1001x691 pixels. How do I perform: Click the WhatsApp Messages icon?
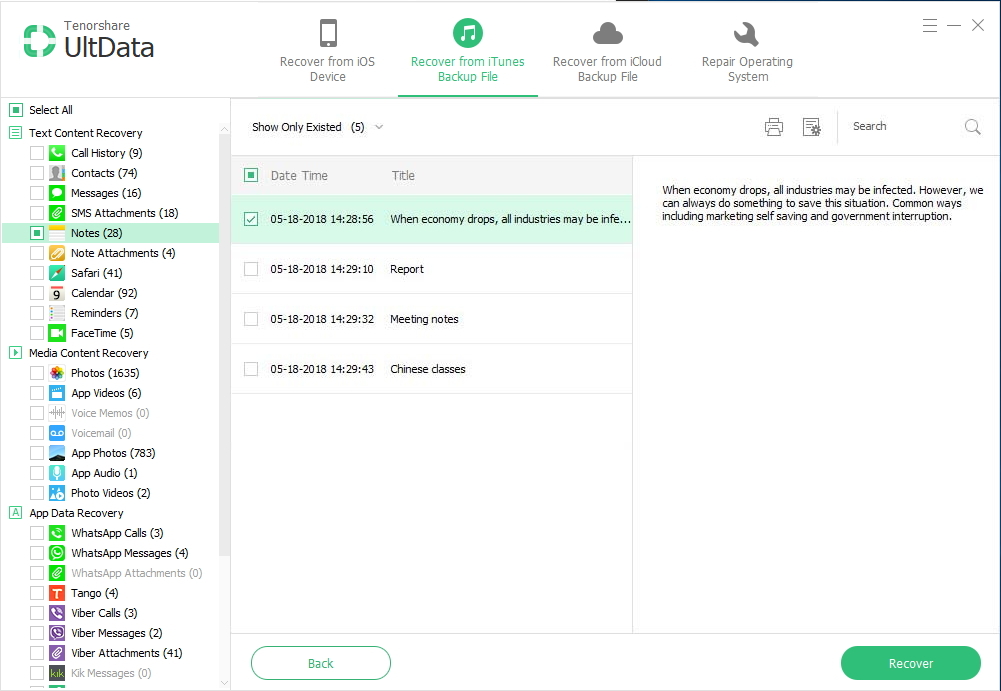coord(57,553)
